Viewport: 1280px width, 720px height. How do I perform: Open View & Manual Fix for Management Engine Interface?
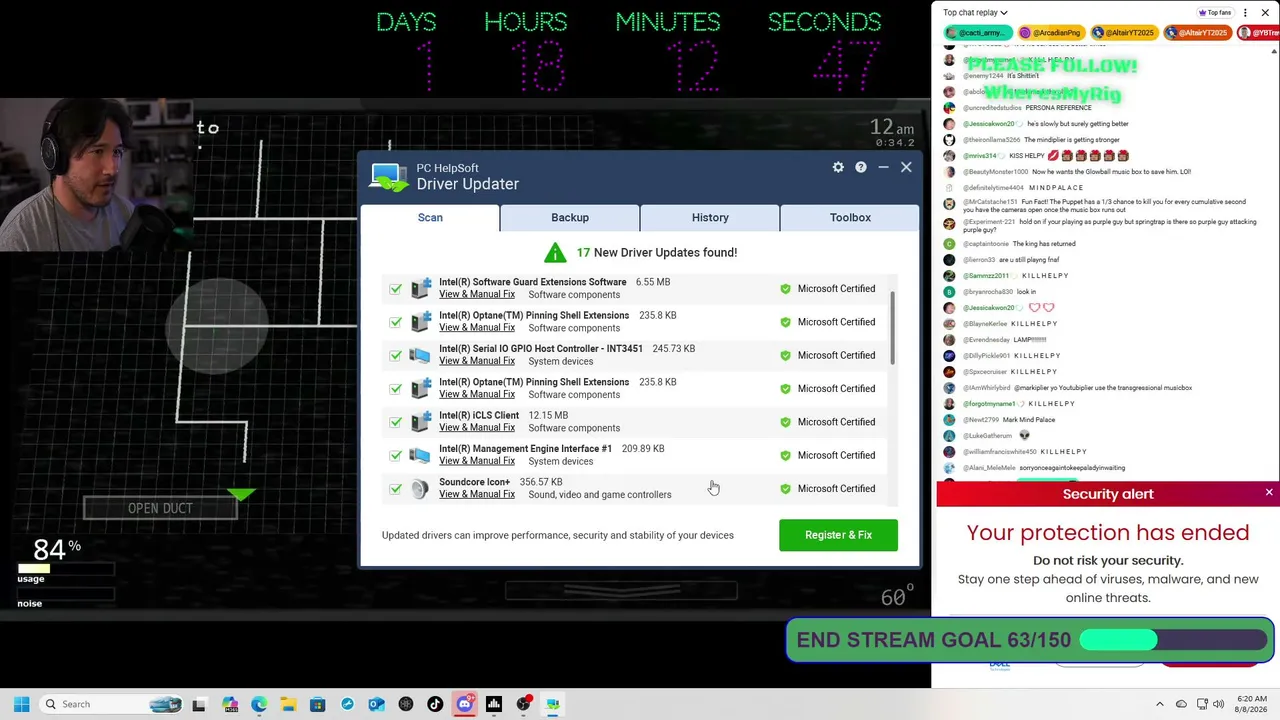[x=477, y=461]
